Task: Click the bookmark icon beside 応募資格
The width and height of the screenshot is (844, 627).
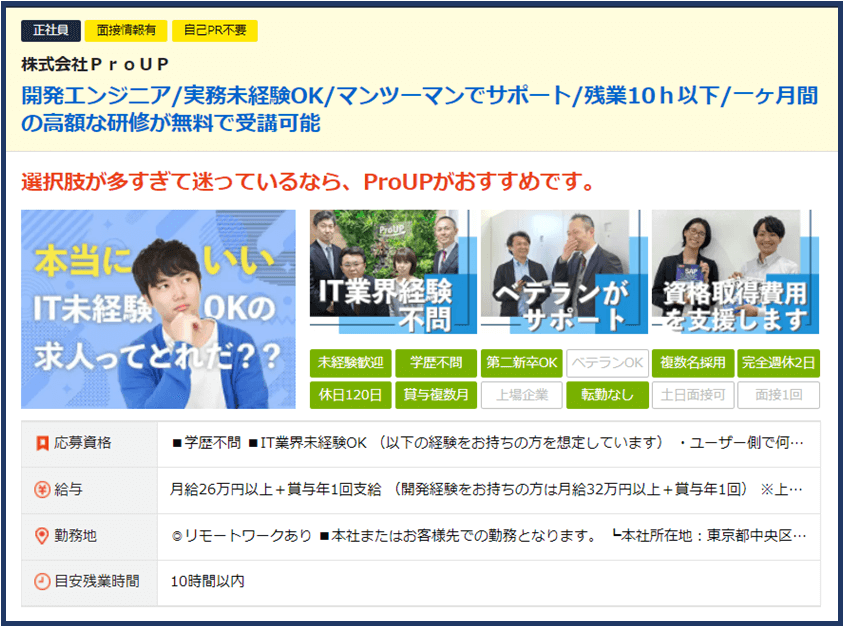Action: coord(42,443)
